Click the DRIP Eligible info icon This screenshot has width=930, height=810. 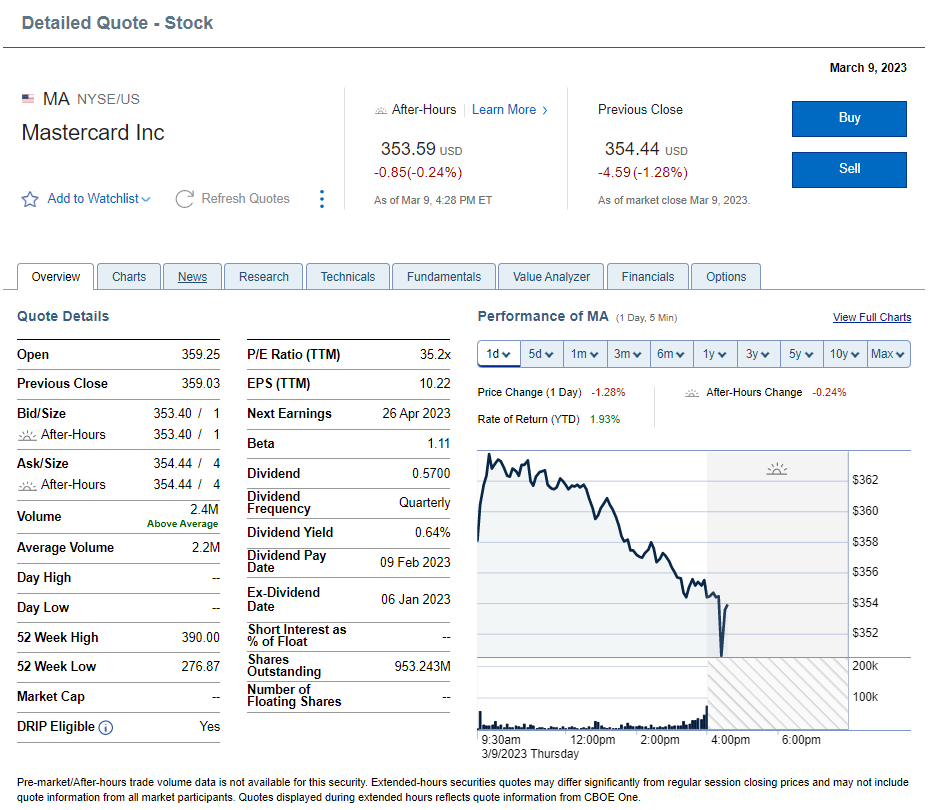tap(106, 728)
